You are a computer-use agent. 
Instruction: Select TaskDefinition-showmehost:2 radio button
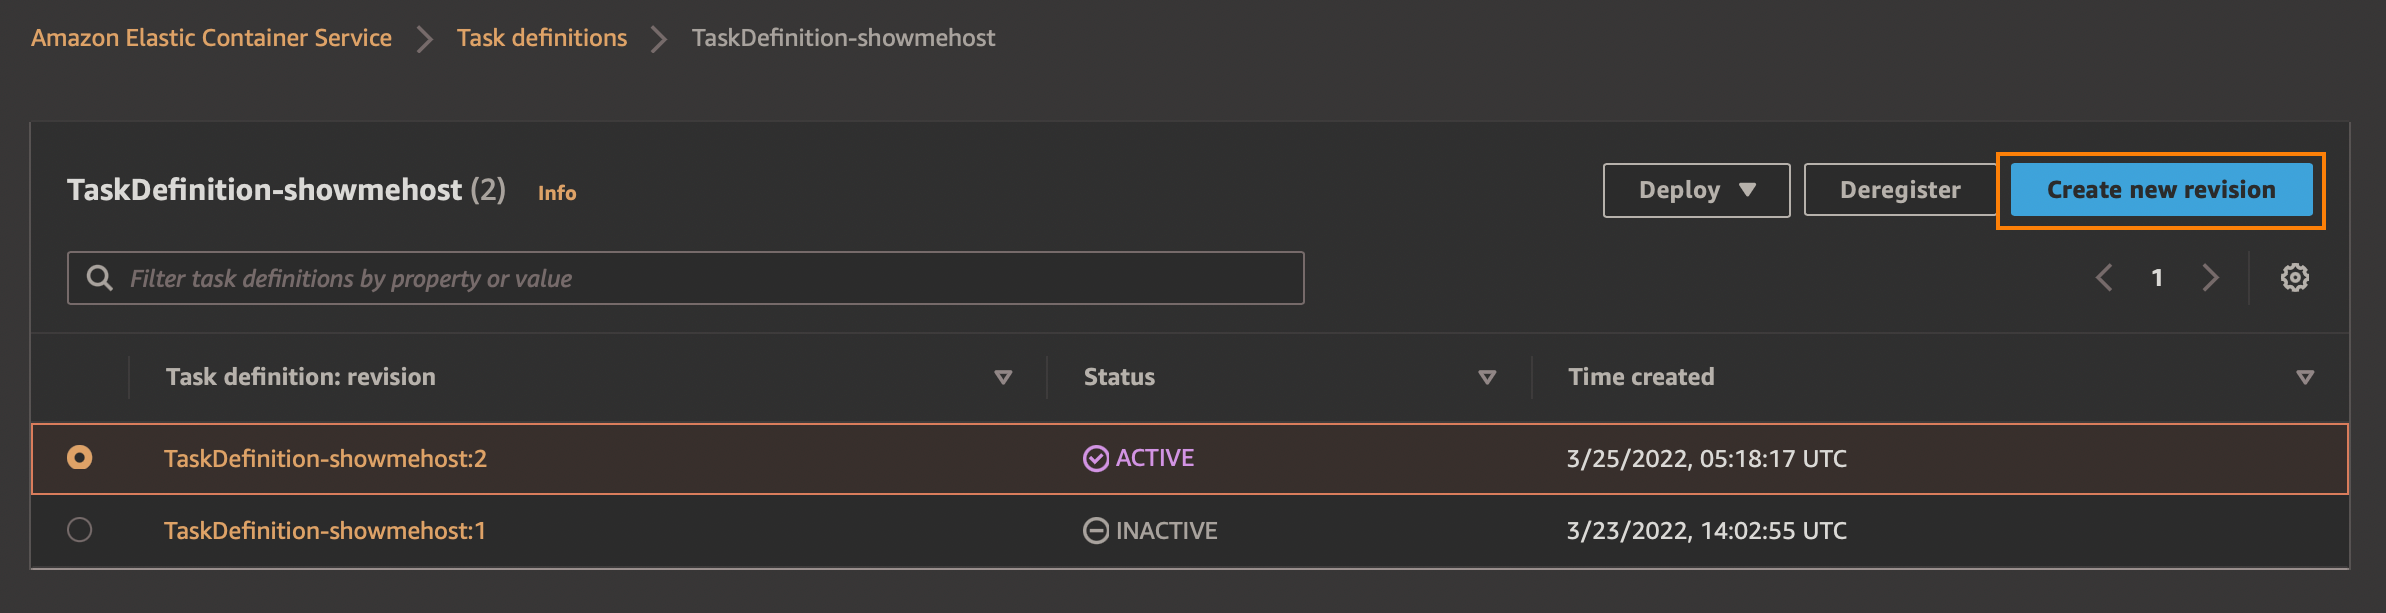[x=79, y=458]
